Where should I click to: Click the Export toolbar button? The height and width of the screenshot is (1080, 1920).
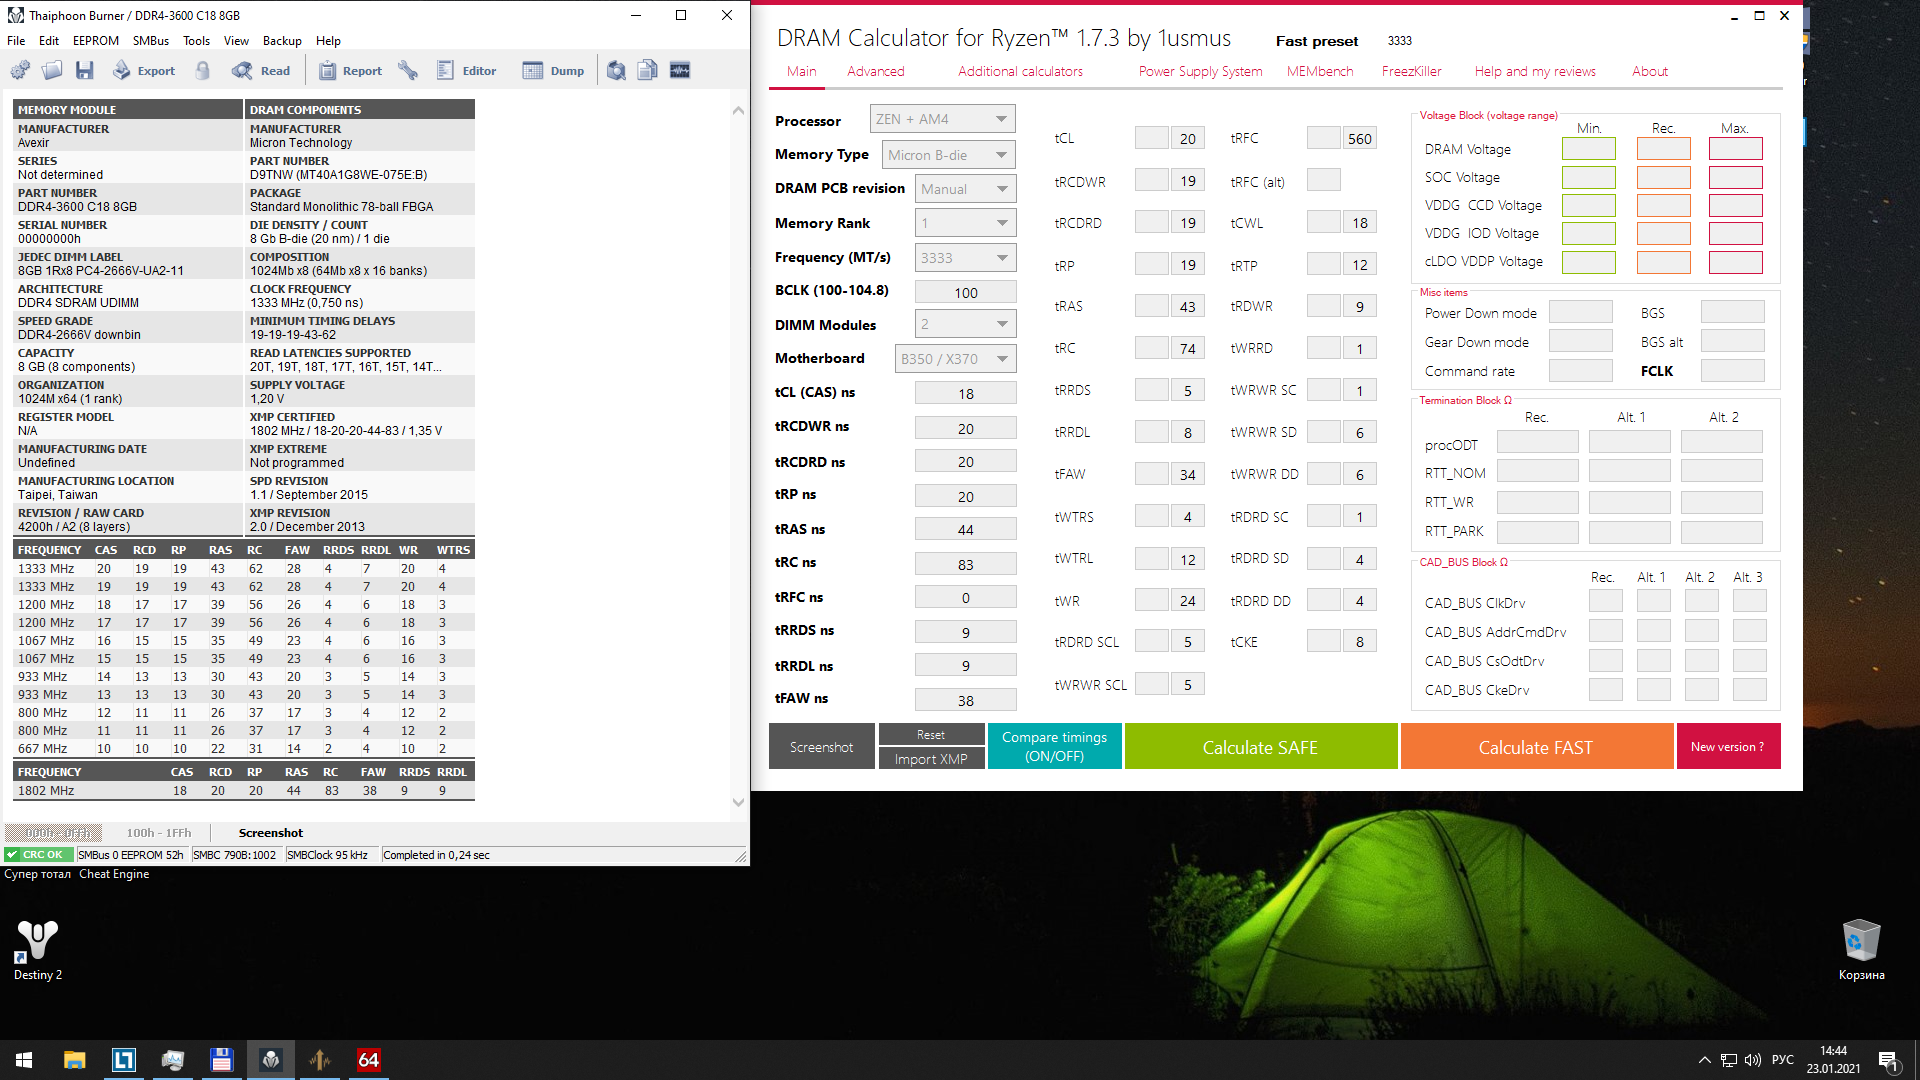144,70
